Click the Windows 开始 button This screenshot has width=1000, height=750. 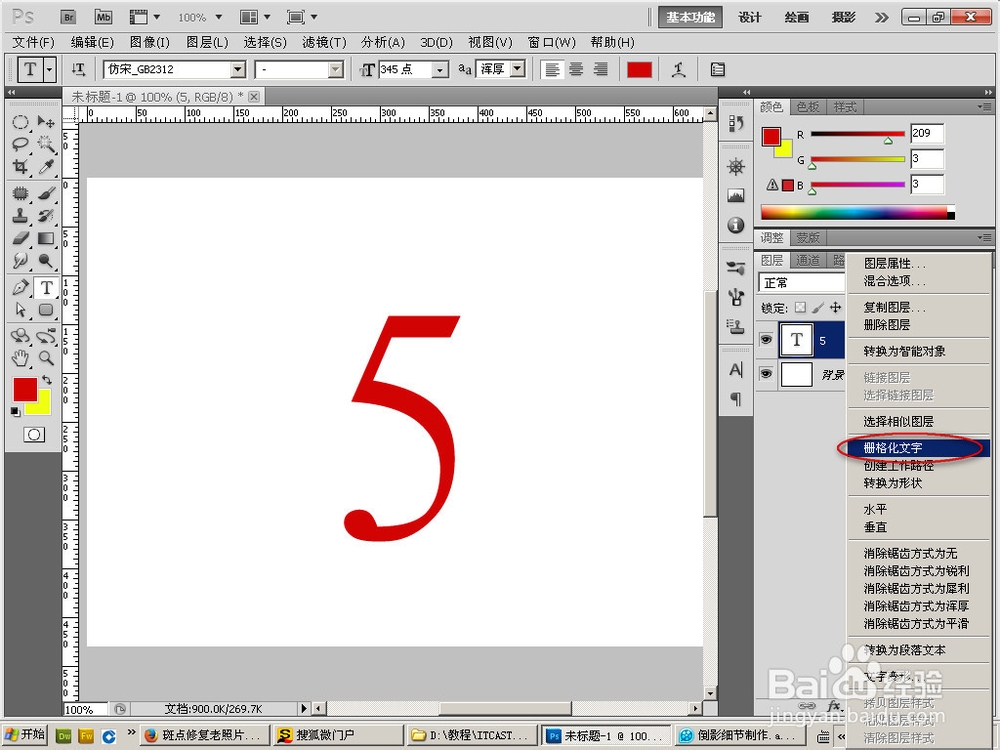(x=24, y=735)
